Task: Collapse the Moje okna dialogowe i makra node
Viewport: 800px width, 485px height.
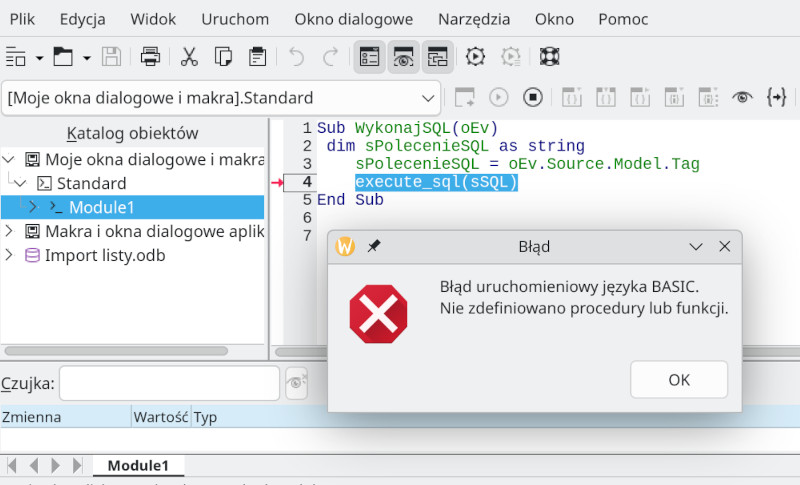Action: pyautogui.click(x=10, y=159)
